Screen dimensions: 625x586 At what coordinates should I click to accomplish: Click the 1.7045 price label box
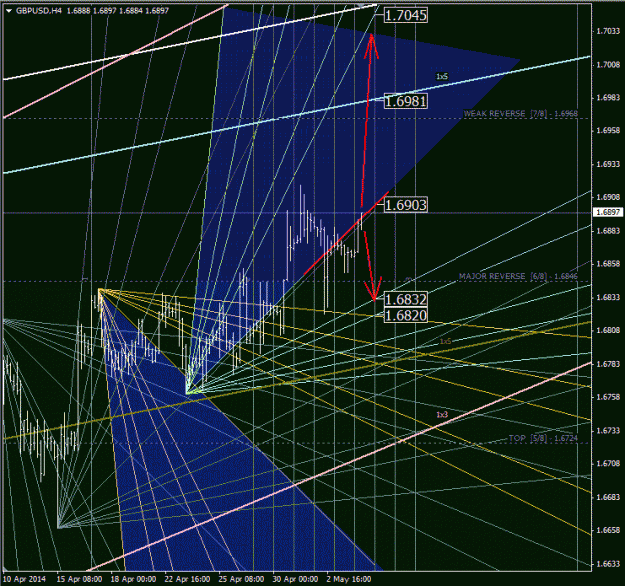pos(406,16)
